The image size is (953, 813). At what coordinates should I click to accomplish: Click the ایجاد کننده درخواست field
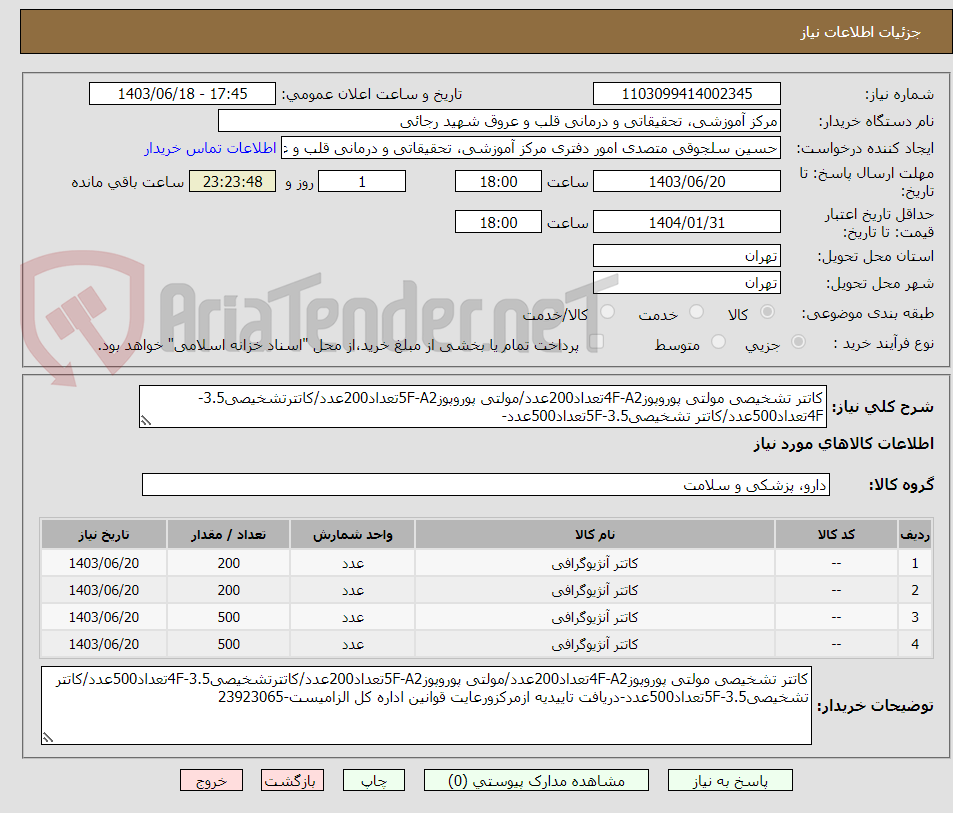click(531, 148)
